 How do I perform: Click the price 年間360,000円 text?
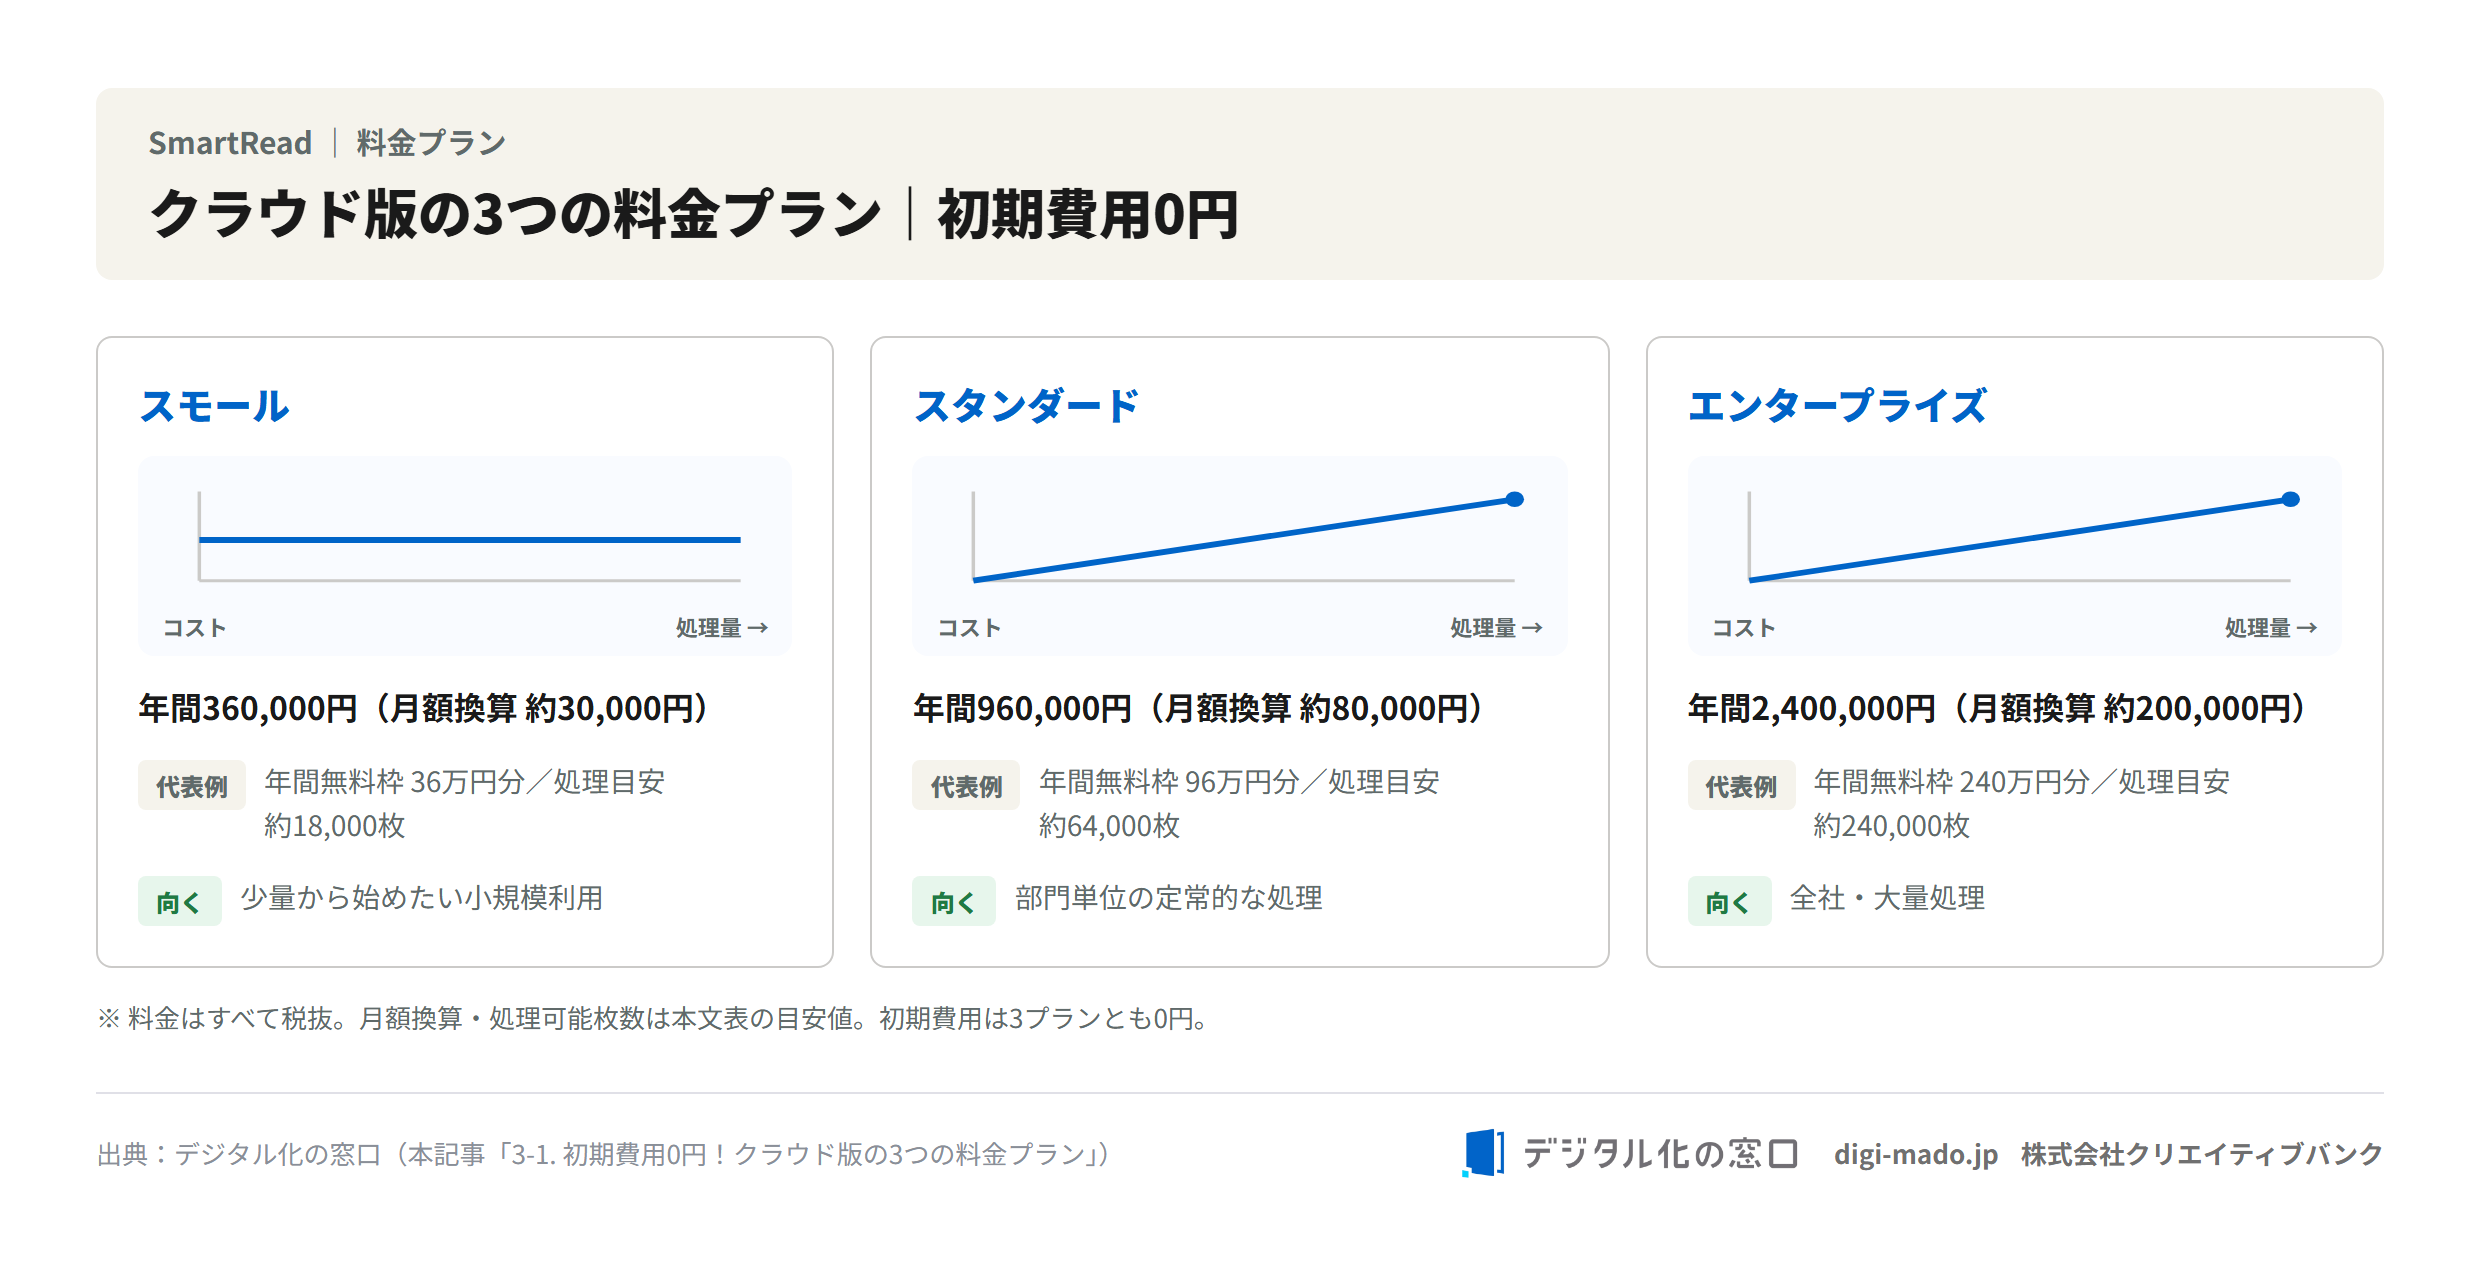tap(248, 708)
